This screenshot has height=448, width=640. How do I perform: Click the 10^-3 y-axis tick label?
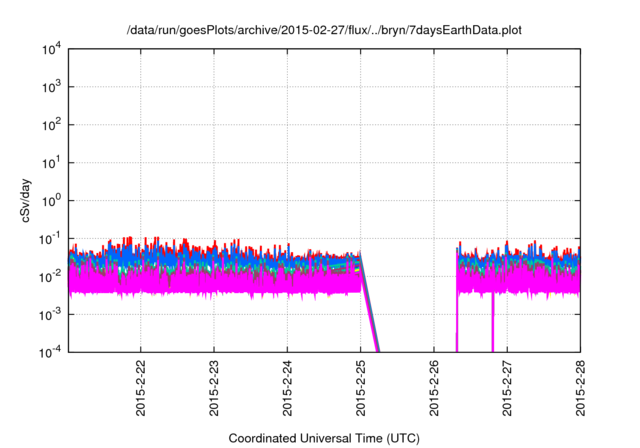[50, 315]
